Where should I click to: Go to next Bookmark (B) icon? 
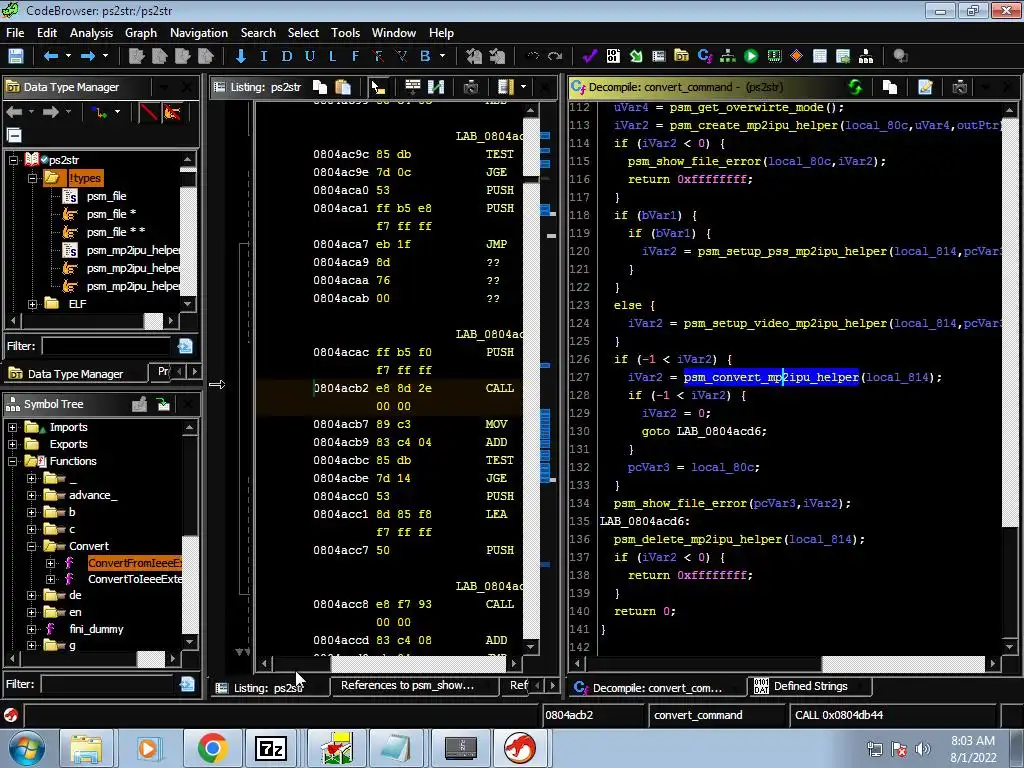click(425, 56)
